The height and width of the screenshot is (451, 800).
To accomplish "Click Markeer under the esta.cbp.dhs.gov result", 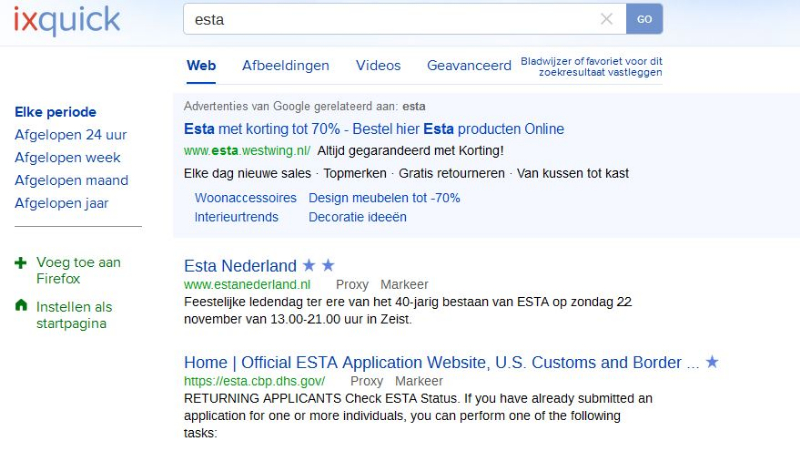I will point(419,381).
